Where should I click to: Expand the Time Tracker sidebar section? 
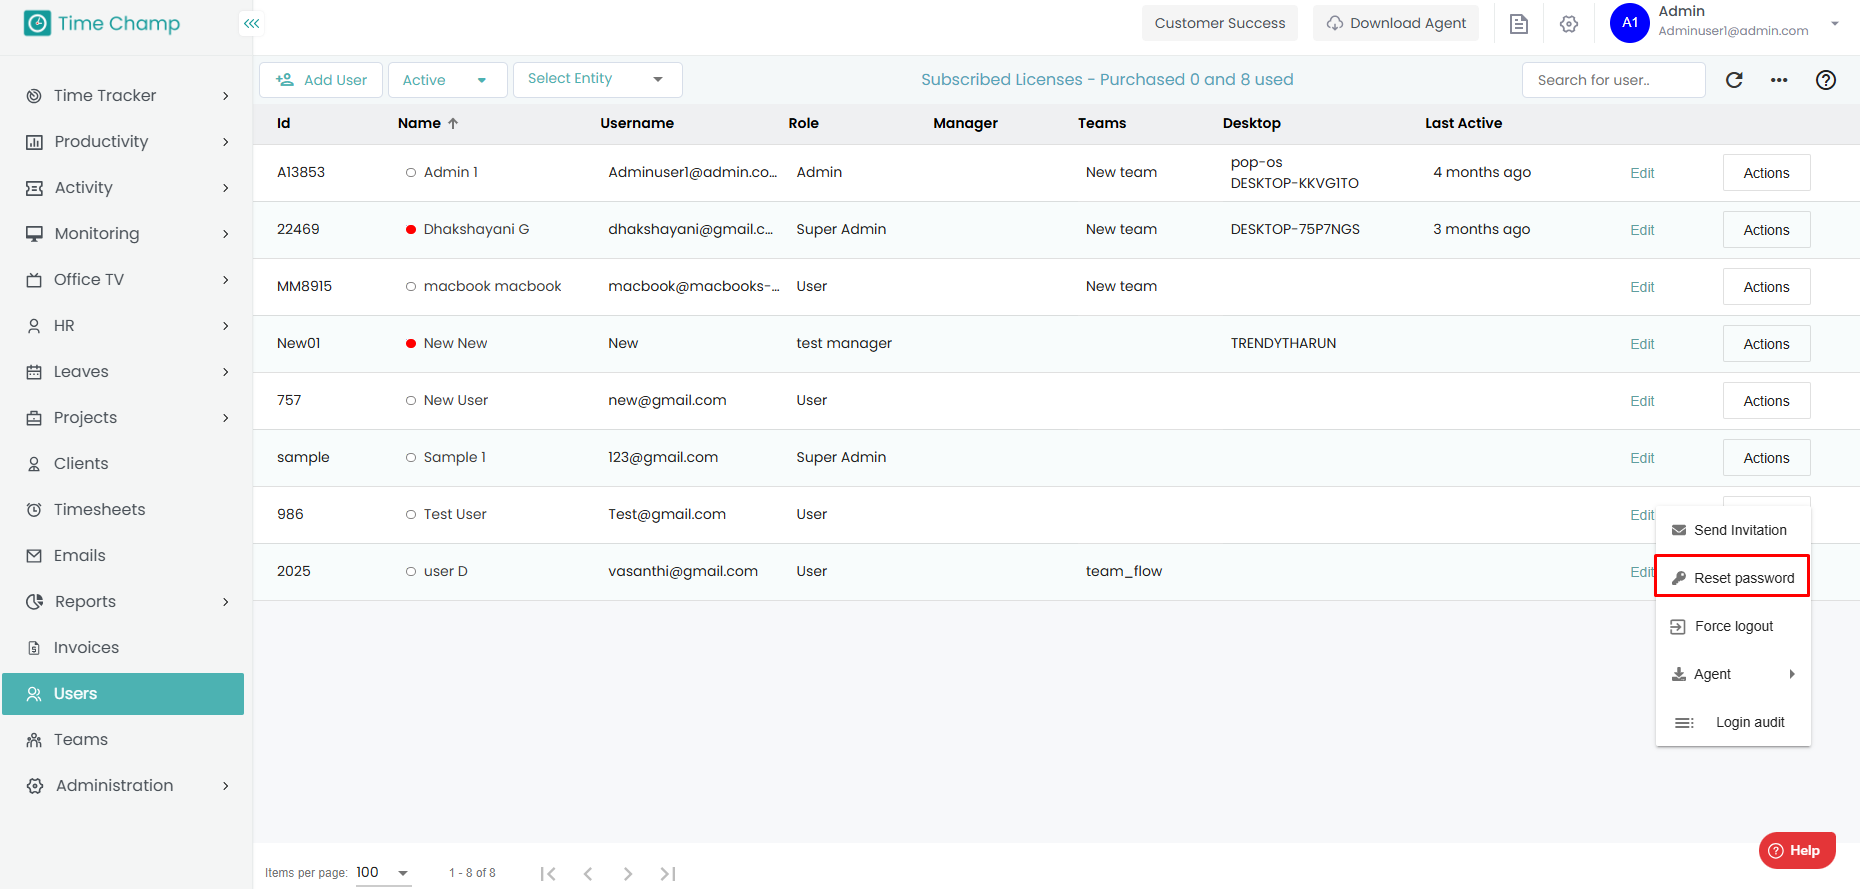tap(128, 96)
